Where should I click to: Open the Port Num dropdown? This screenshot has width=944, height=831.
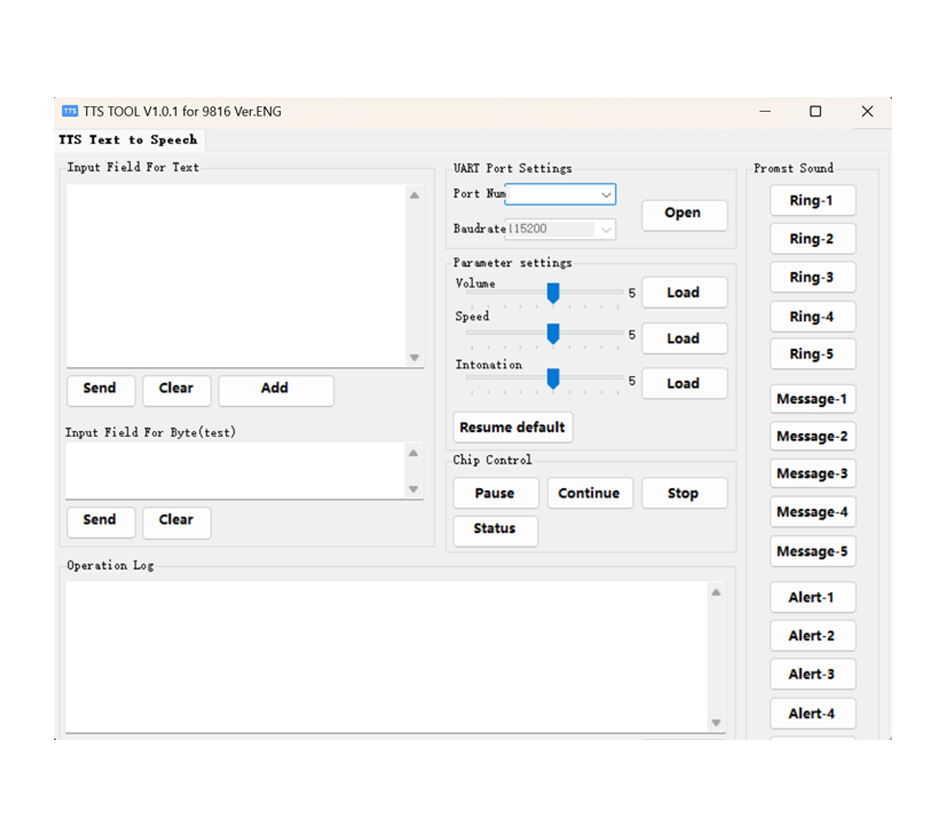tap(605, 194)
